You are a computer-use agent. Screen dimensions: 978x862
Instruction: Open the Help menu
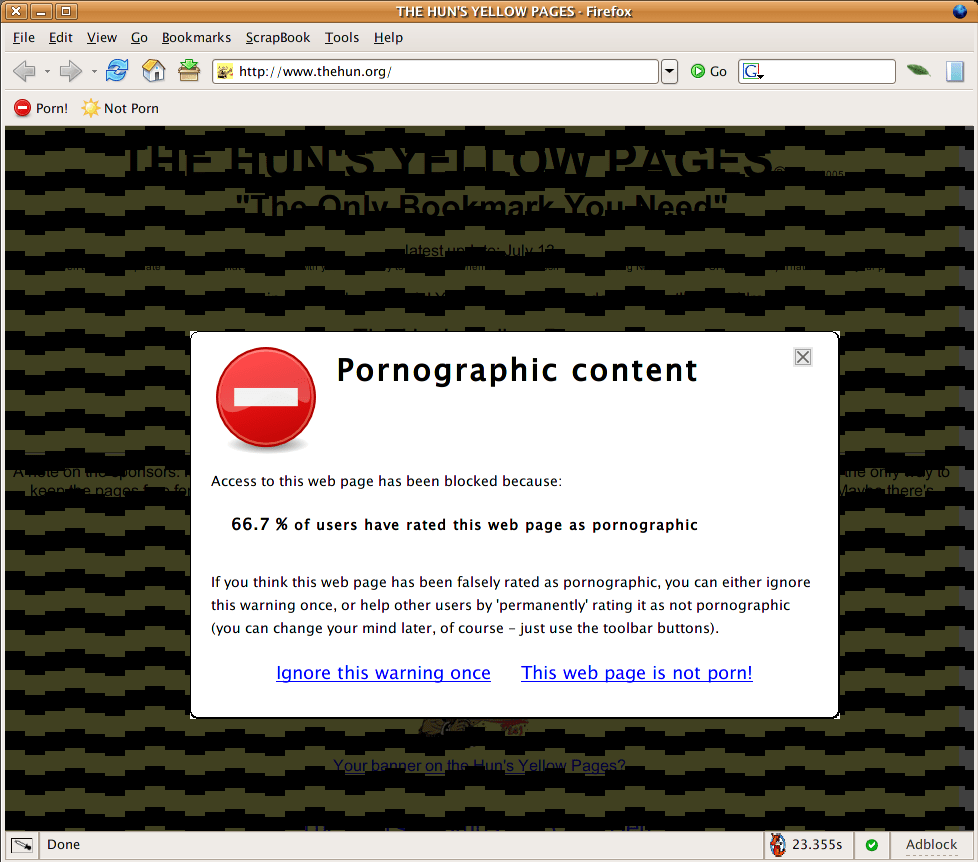[388, 37]
